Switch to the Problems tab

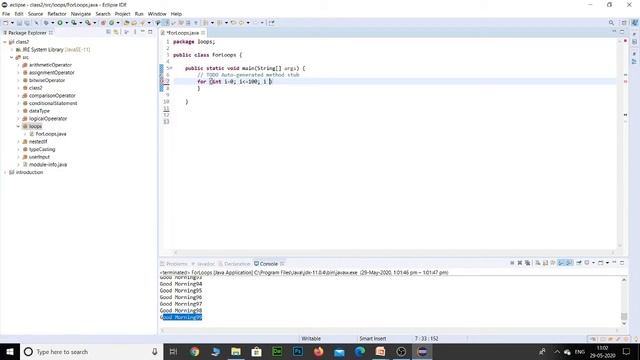(x=174, y=264)
